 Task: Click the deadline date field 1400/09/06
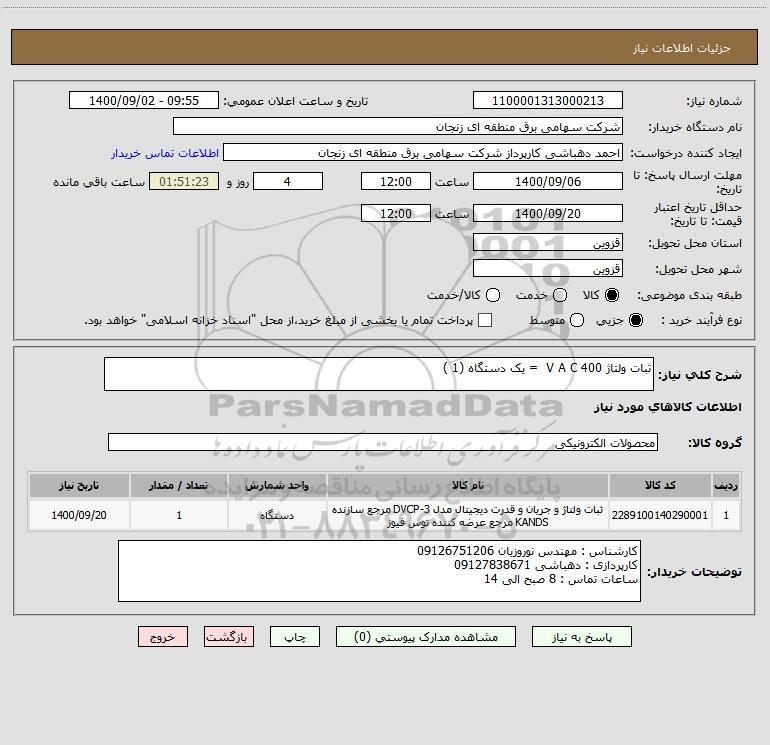point(548,182)
